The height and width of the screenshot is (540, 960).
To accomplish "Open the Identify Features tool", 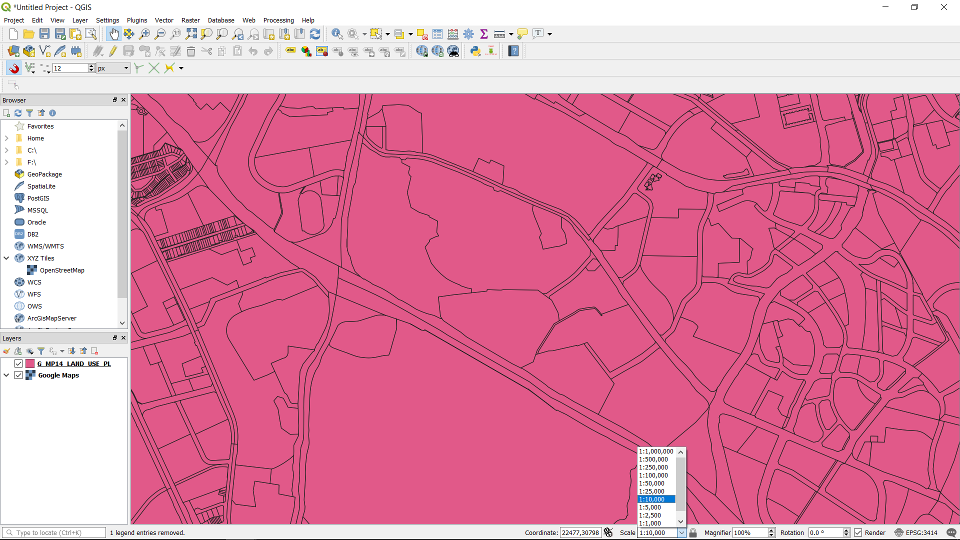I will (x=337, y=34).
